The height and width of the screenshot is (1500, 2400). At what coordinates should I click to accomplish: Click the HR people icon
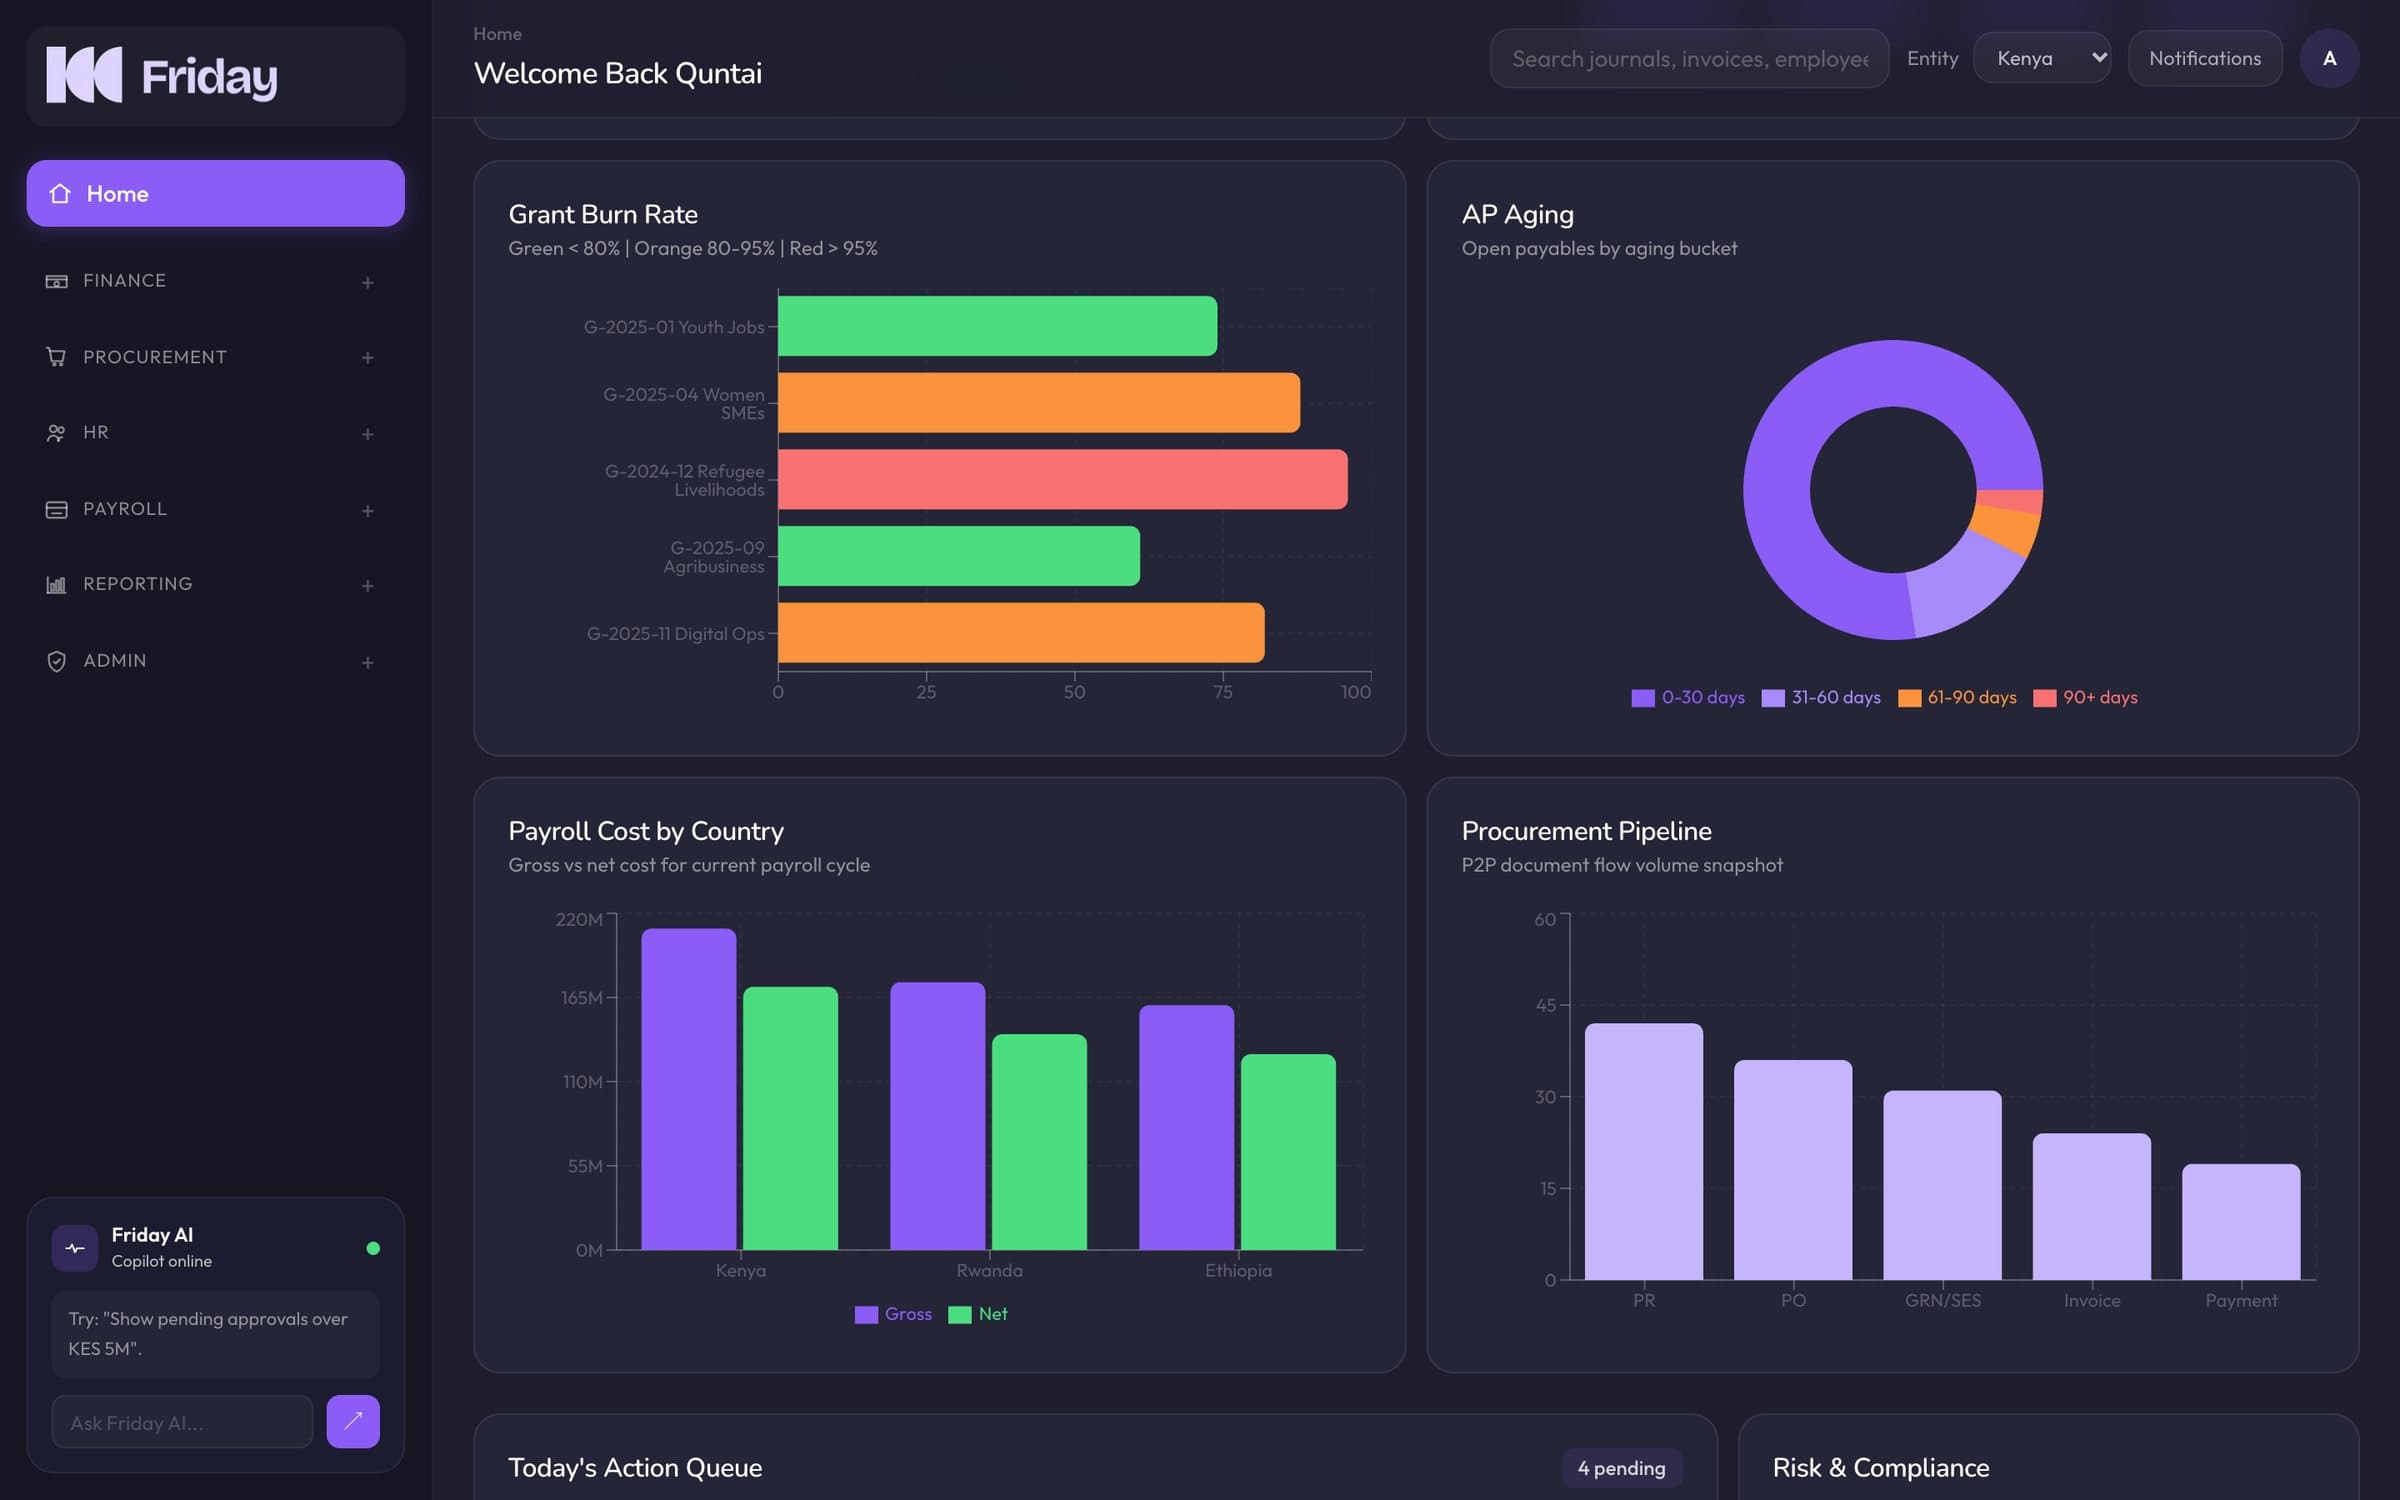(x=56, y=433)
